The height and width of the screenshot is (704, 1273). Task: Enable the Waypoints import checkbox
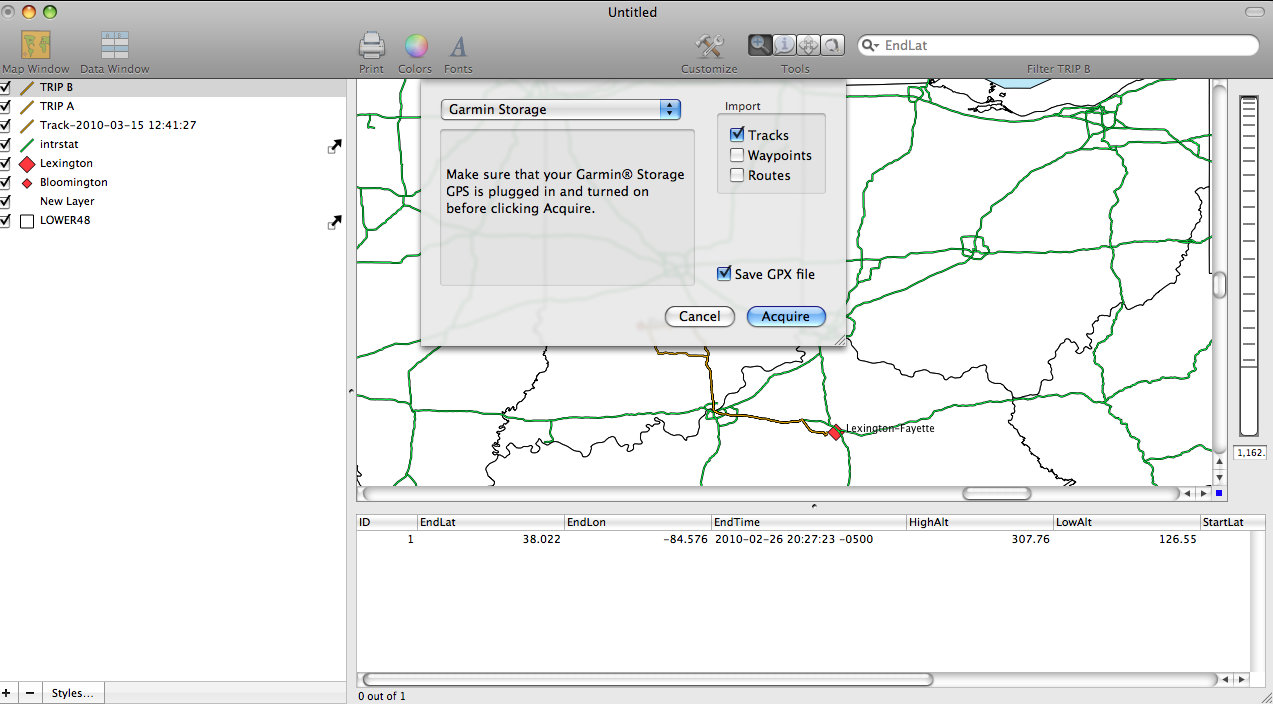(x=737, y=155)
